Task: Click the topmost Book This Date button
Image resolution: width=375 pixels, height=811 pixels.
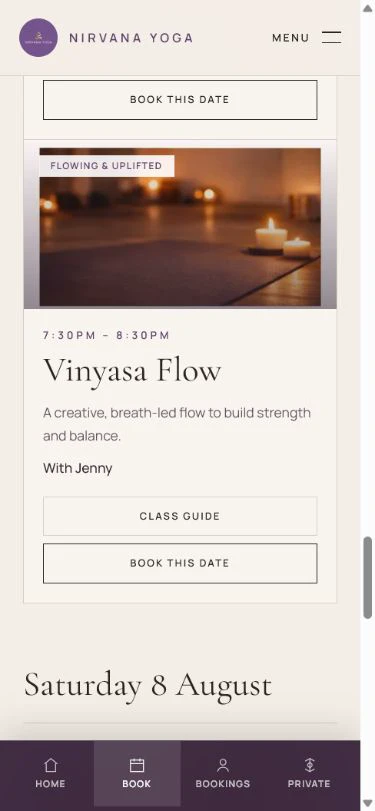Action: (180, 100)
